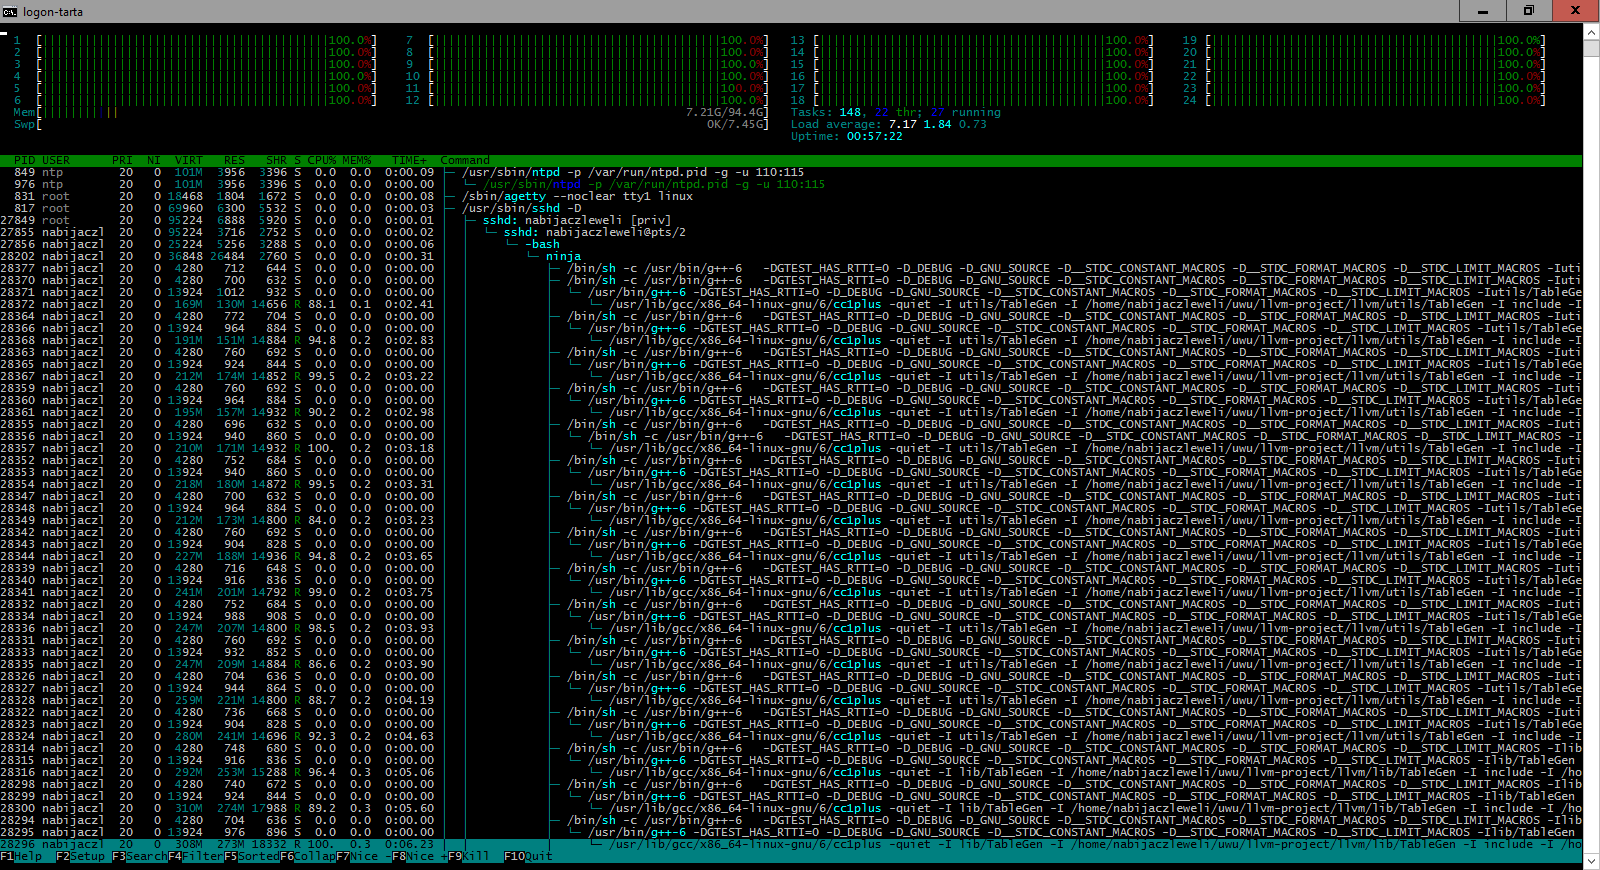Click F9 Kill in the footer
Viewport: 1600px width, 870px height.
(476, 856)
